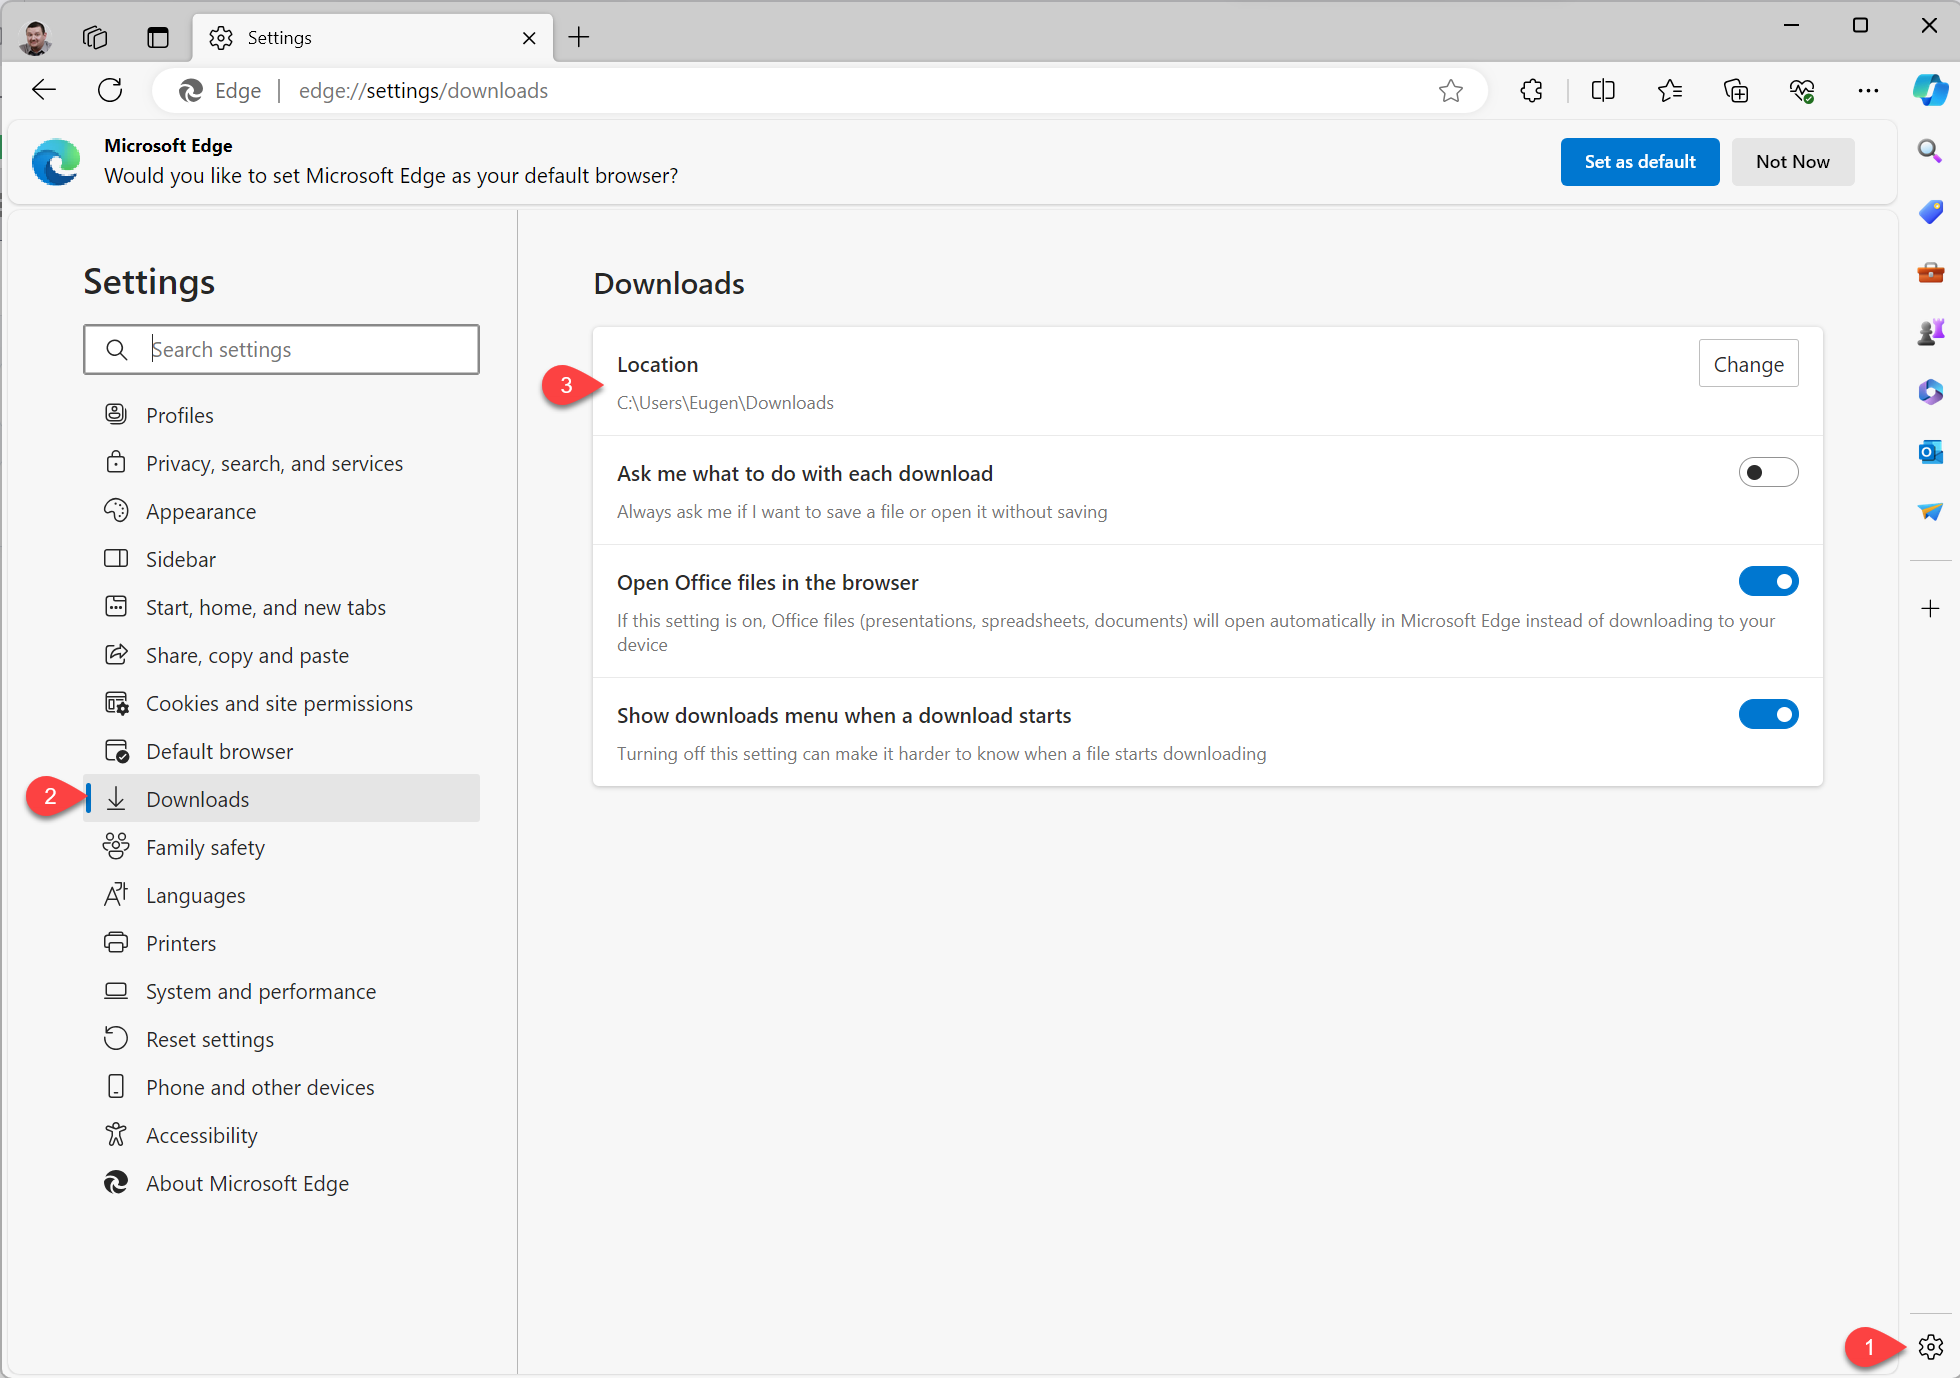Click Set as default button
The image size is (1960, 1378).
(1640, 162)
